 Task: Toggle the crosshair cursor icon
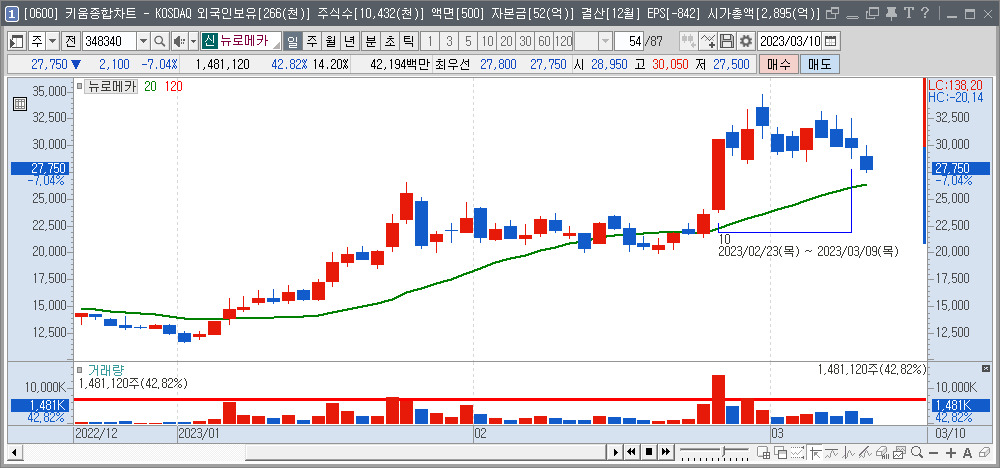coord(814,452)
